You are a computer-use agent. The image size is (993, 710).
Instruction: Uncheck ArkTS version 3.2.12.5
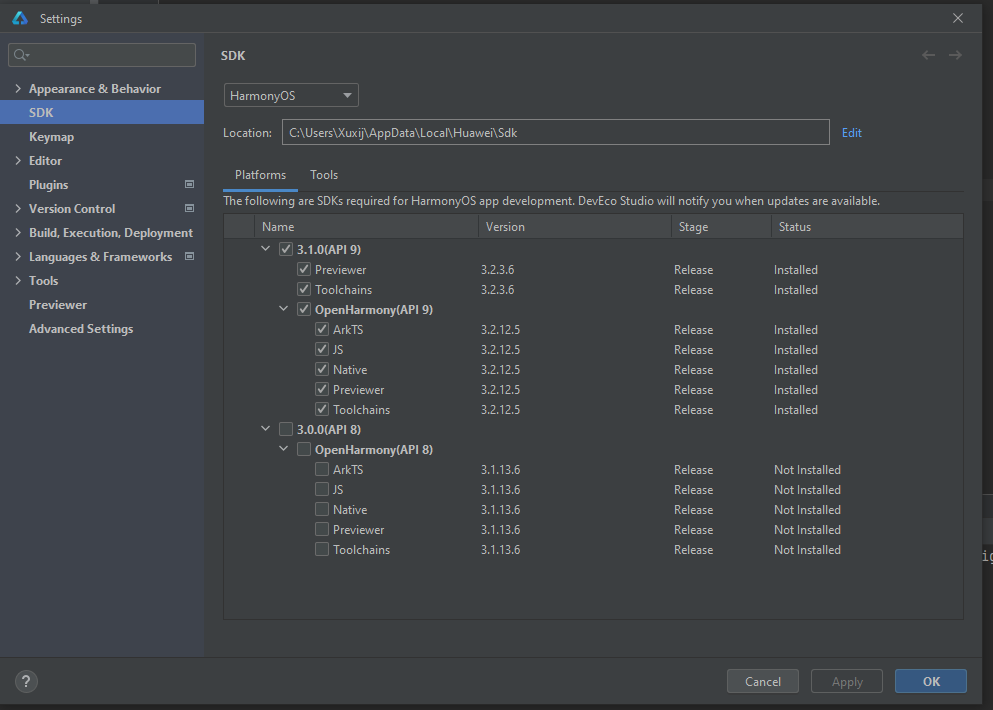click(x=322, y=329)
